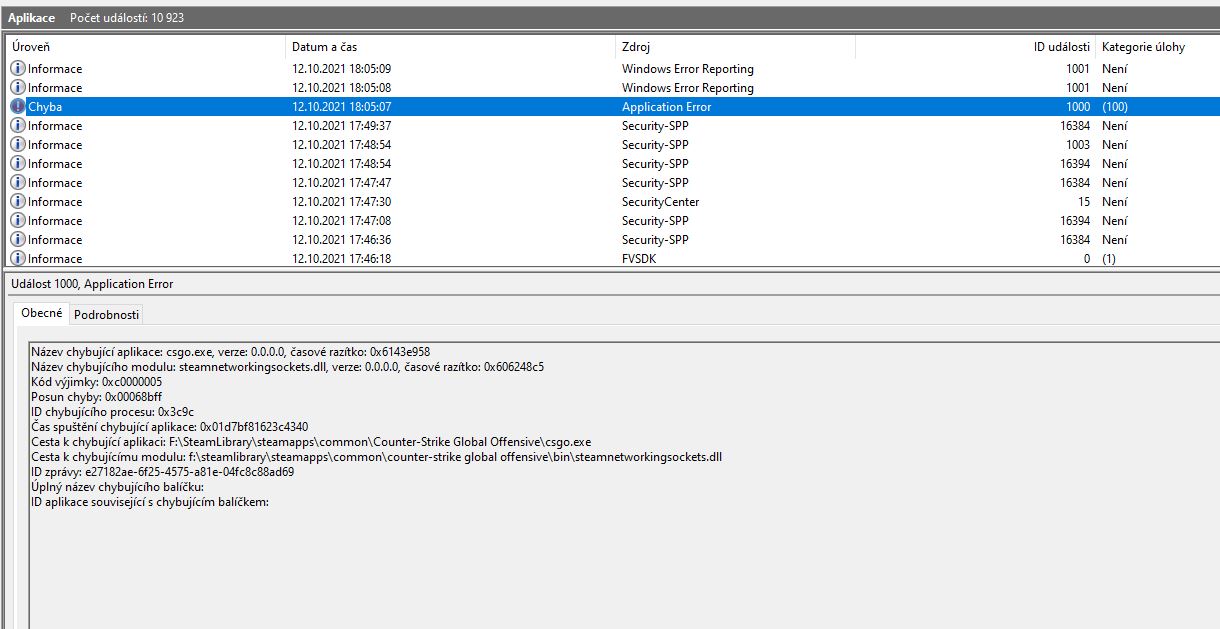Select the date cell 12.10.2021 17:47:30
1220x629 pixels.
click(341, 202)
